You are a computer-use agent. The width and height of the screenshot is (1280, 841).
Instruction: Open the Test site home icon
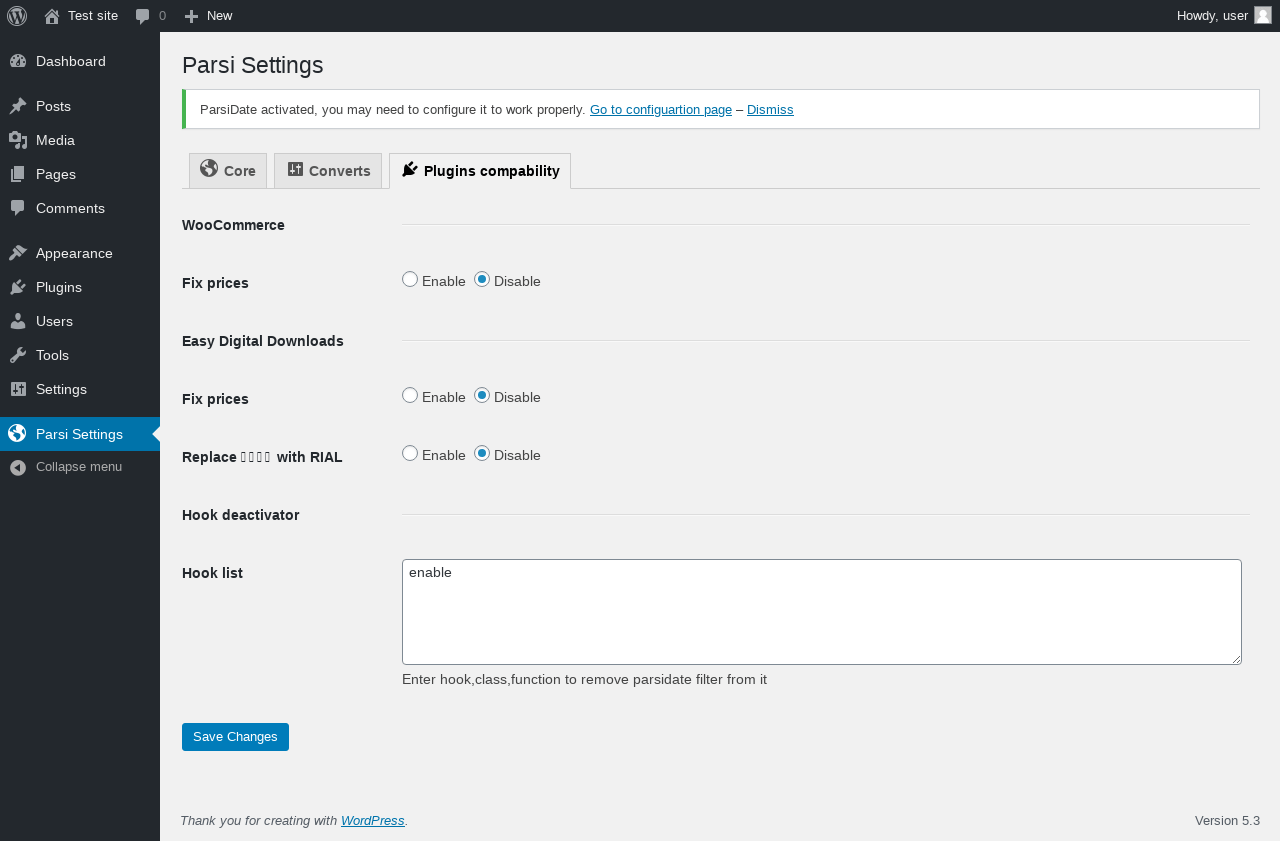pos(52,16)
